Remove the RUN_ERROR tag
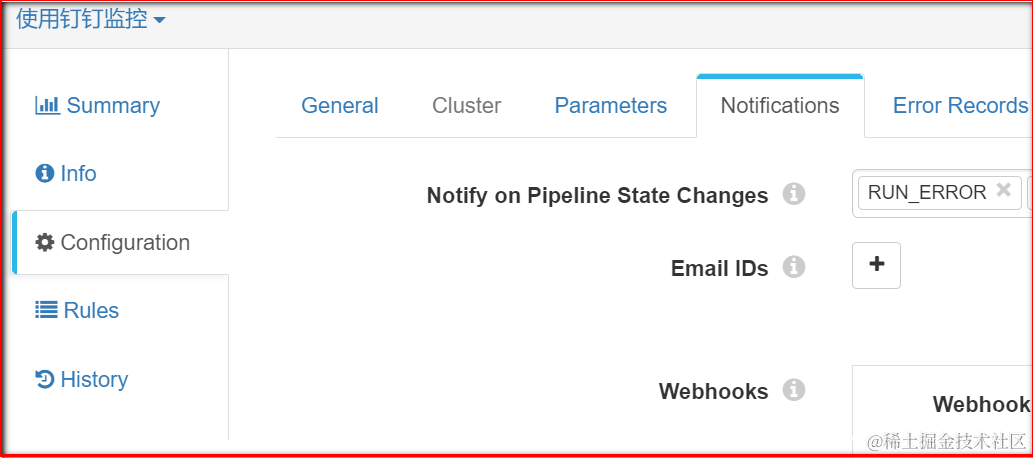This screenshot has height=458, width=1033. [x=1003, y=191]
